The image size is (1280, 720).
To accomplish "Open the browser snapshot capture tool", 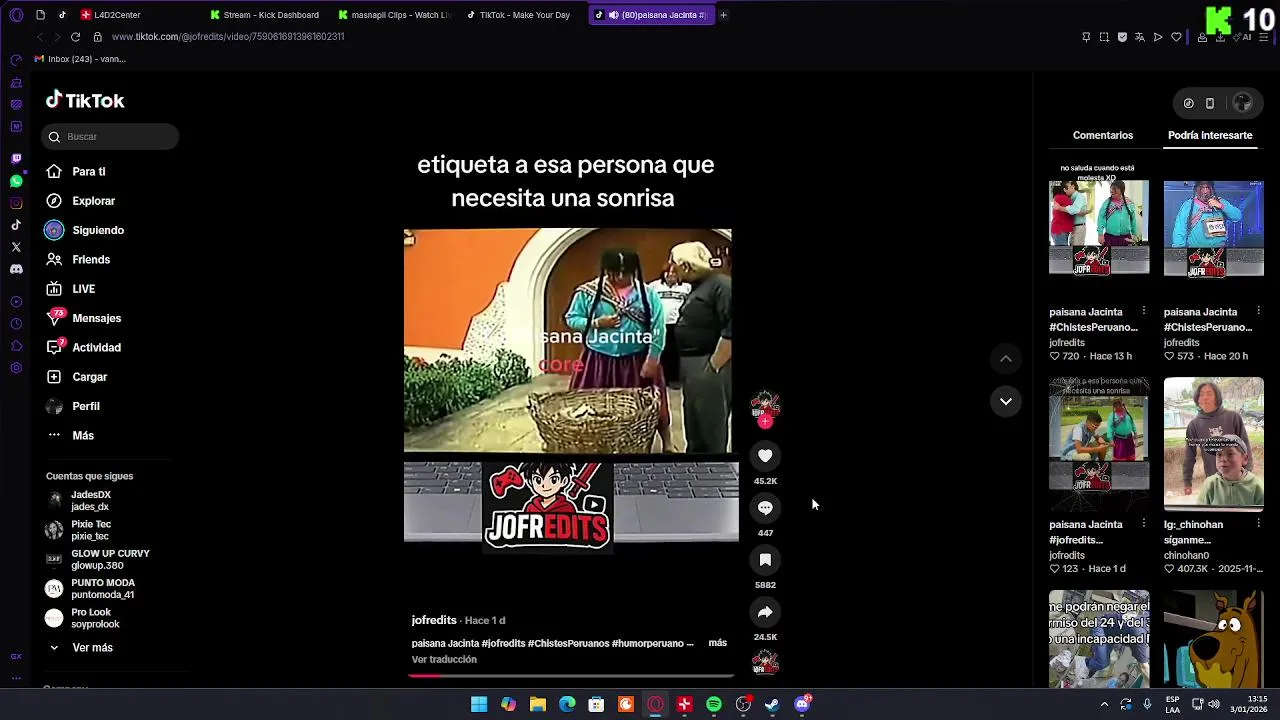I will 1104,37.
